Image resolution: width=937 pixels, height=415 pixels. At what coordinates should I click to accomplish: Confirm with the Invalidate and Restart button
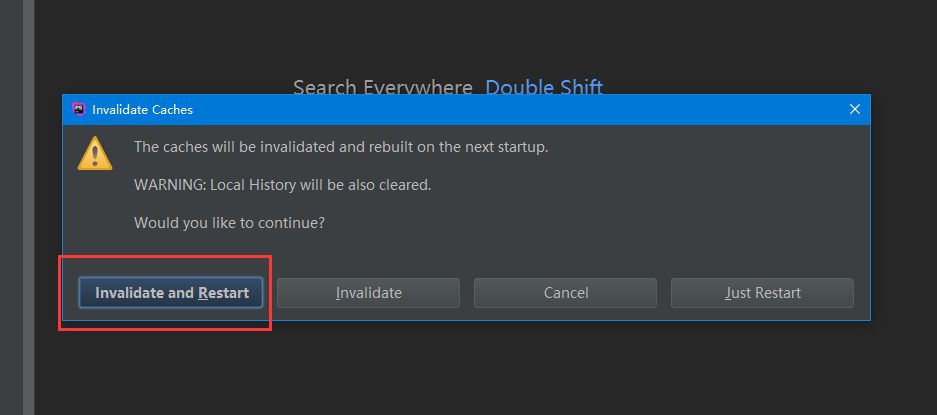point(171,293)
